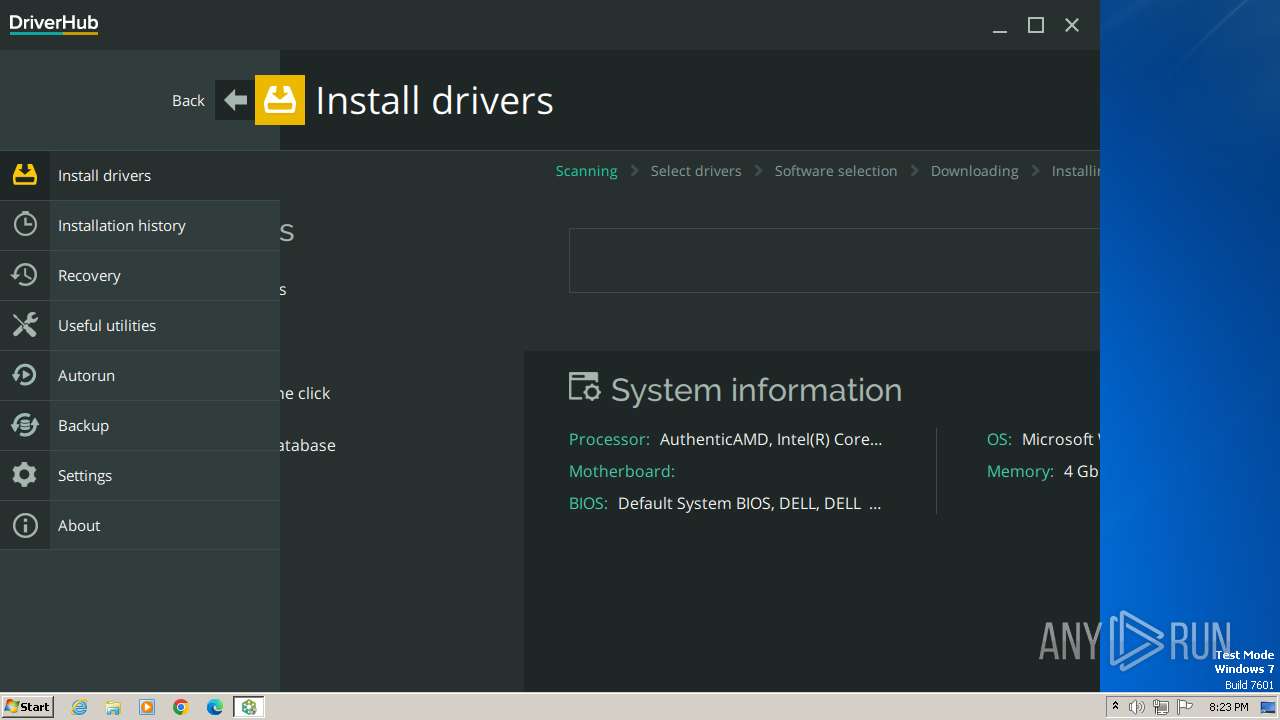Select the Select drivers step
1280x720 pixels.
[x=696, y=171]
